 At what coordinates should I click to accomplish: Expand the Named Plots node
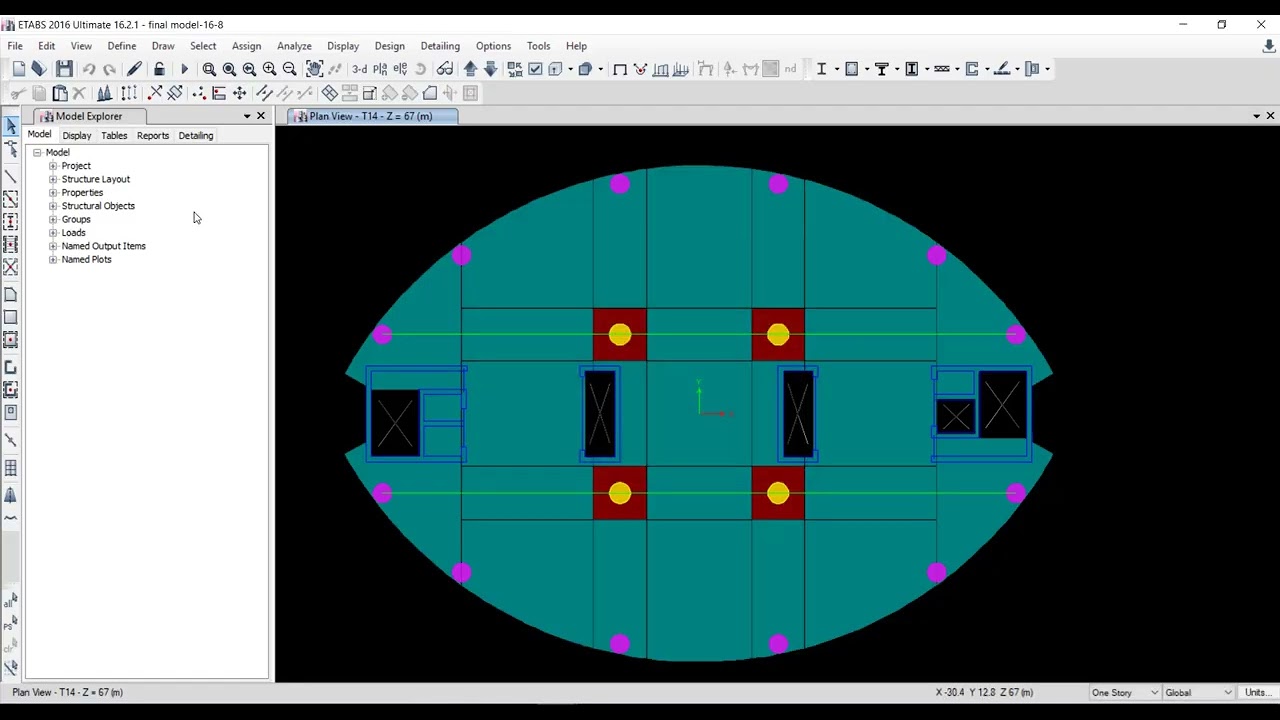[x=53, y=259]
